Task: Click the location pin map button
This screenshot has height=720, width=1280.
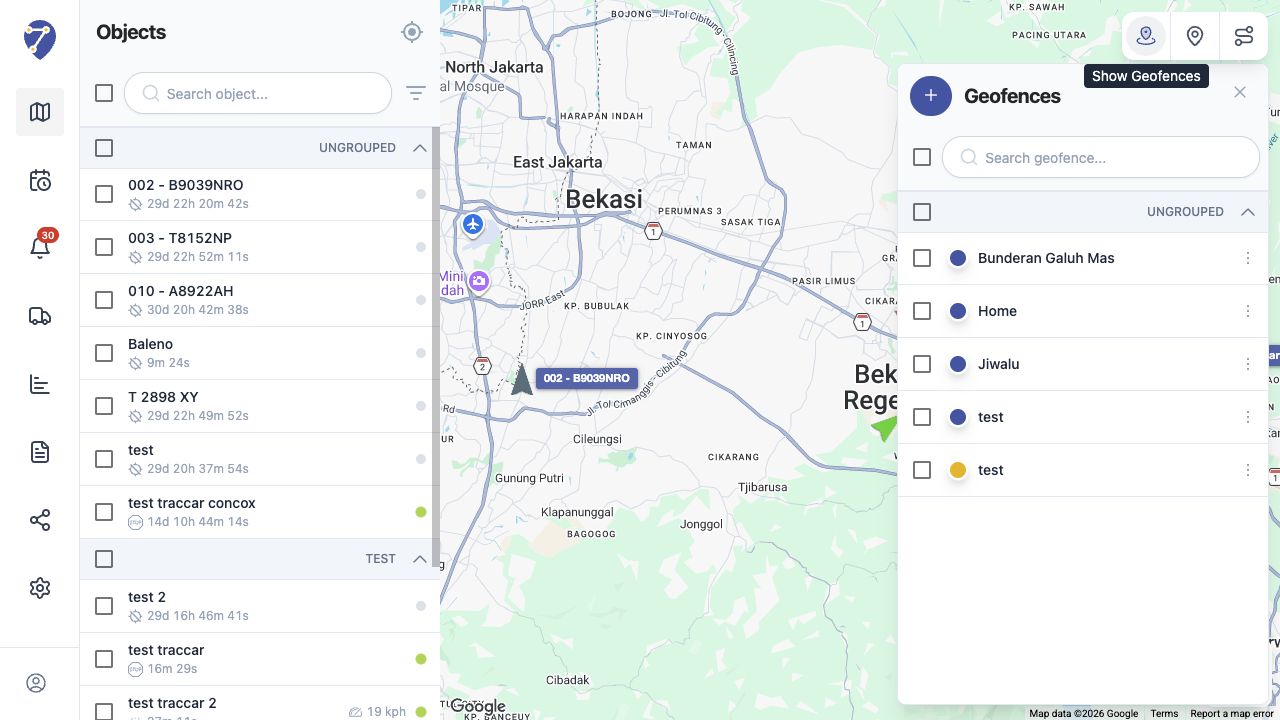Action: pos(1195,37)
